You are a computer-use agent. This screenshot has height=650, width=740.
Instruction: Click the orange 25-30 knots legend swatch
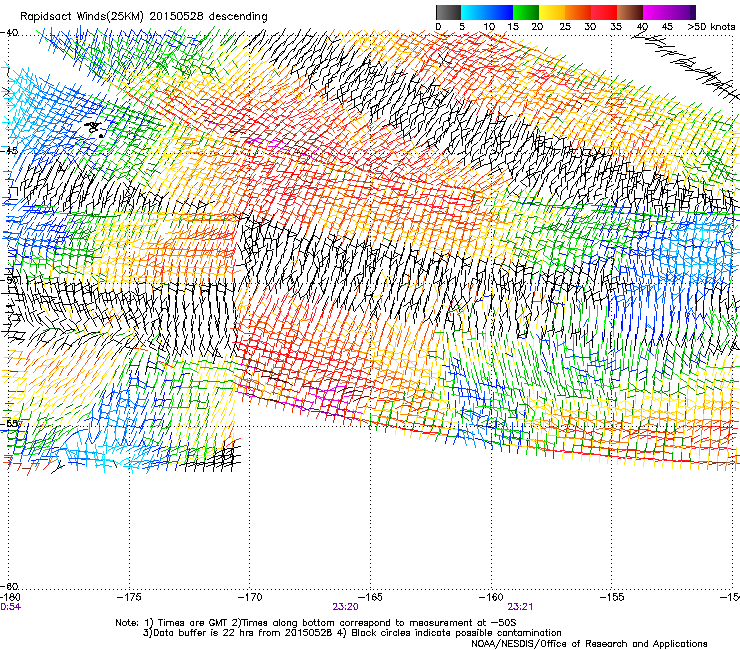point(578,12)
